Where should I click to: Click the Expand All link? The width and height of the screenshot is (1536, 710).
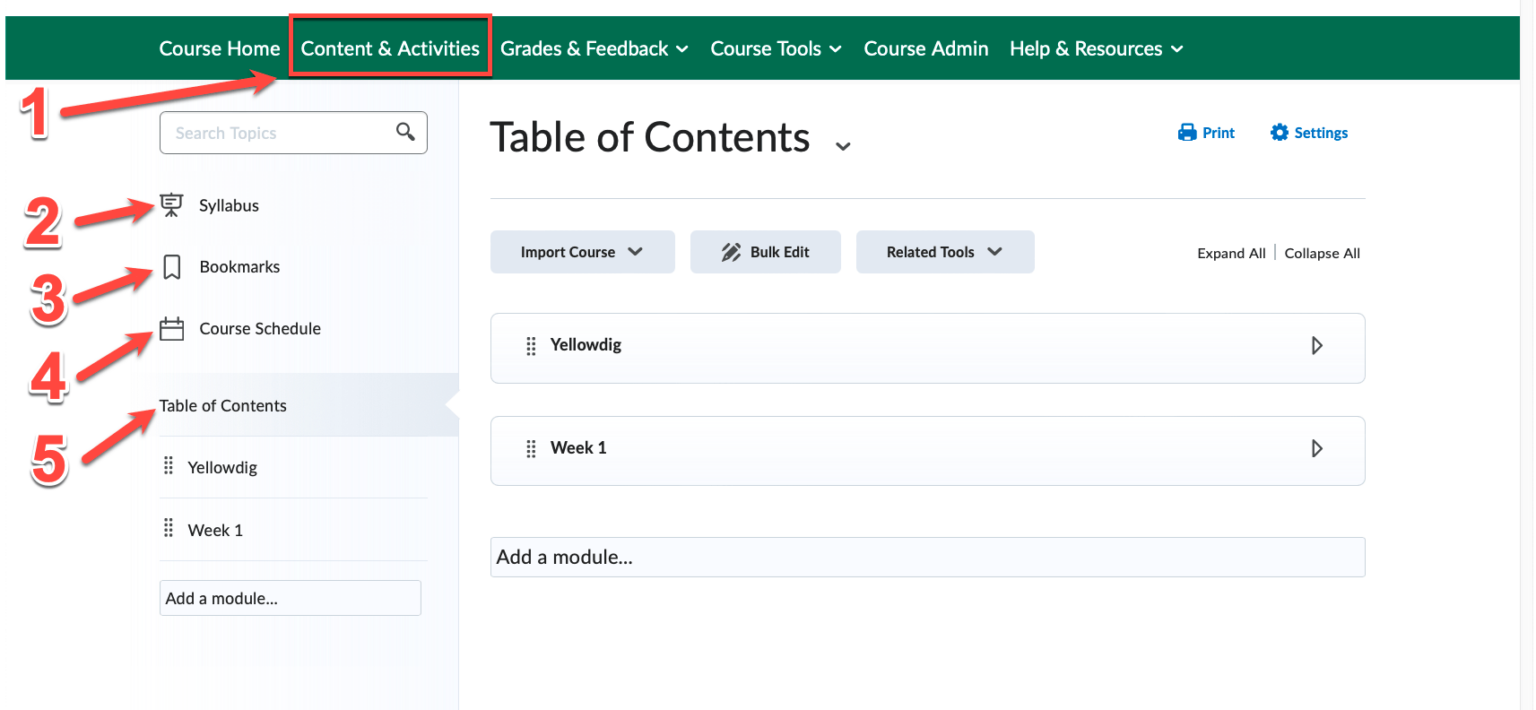pos(1231,252)
